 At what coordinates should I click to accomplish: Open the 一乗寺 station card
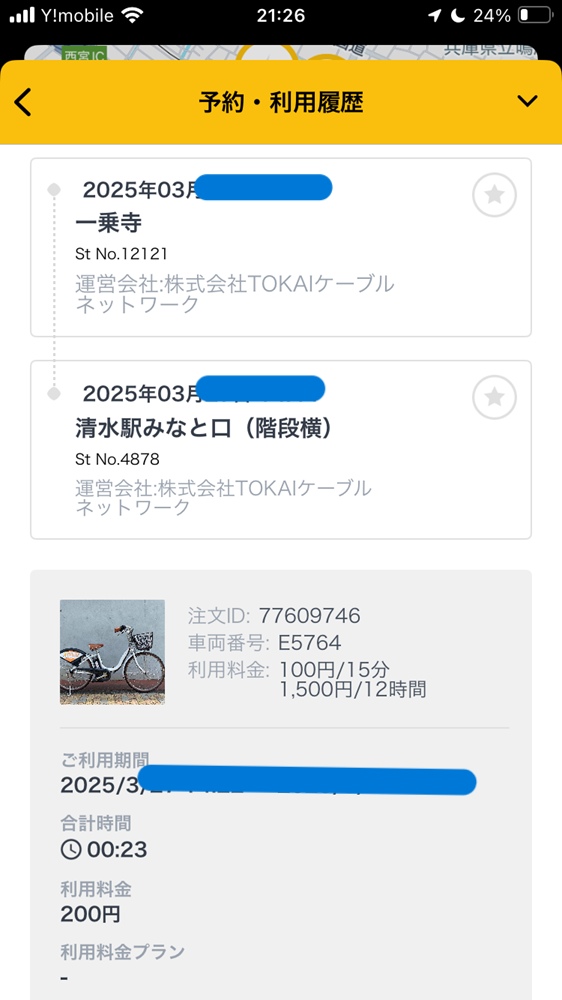tap(281, 247)
